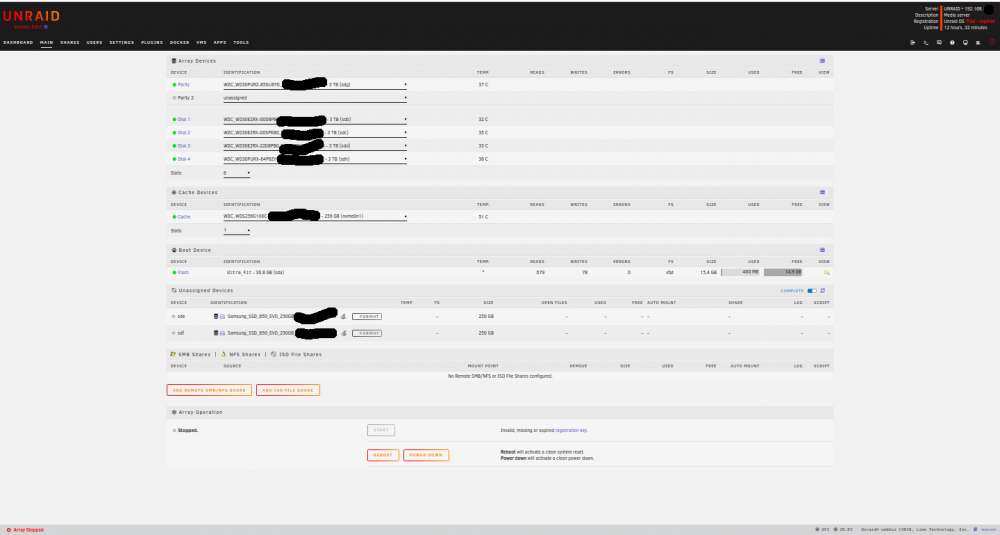
Task: Open the system log icon in header
Action: [x=978, y=43]
